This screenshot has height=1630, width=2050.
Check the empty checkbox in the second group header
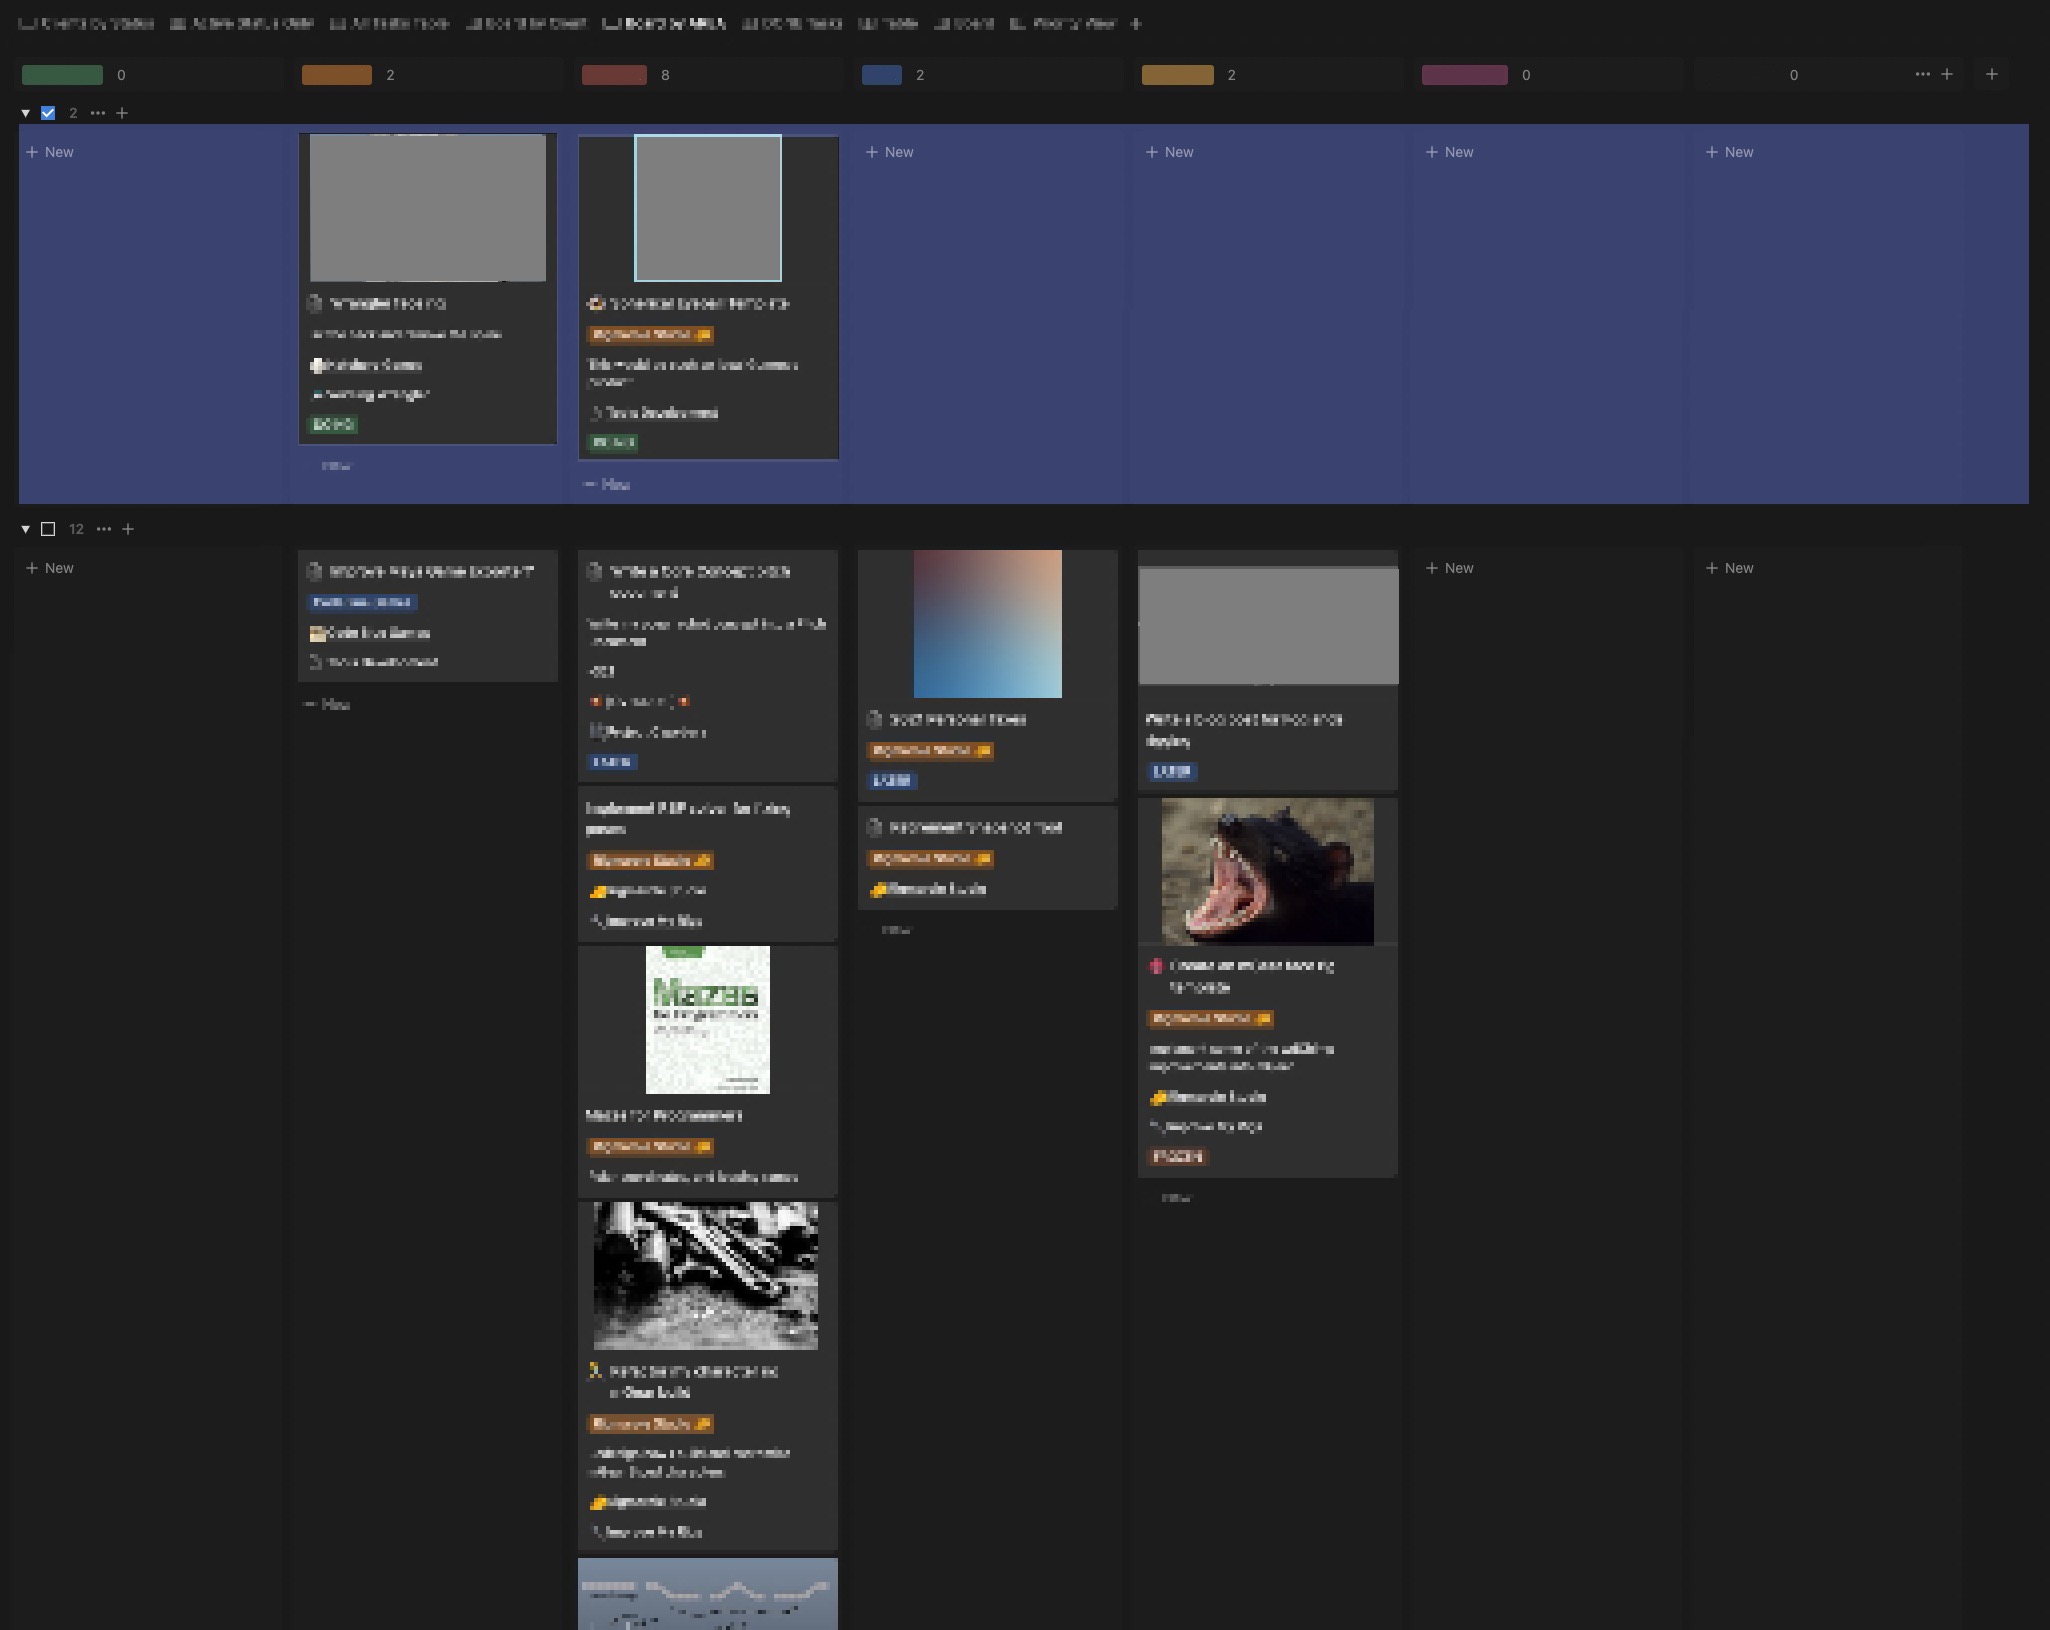[x=48, y=529]
